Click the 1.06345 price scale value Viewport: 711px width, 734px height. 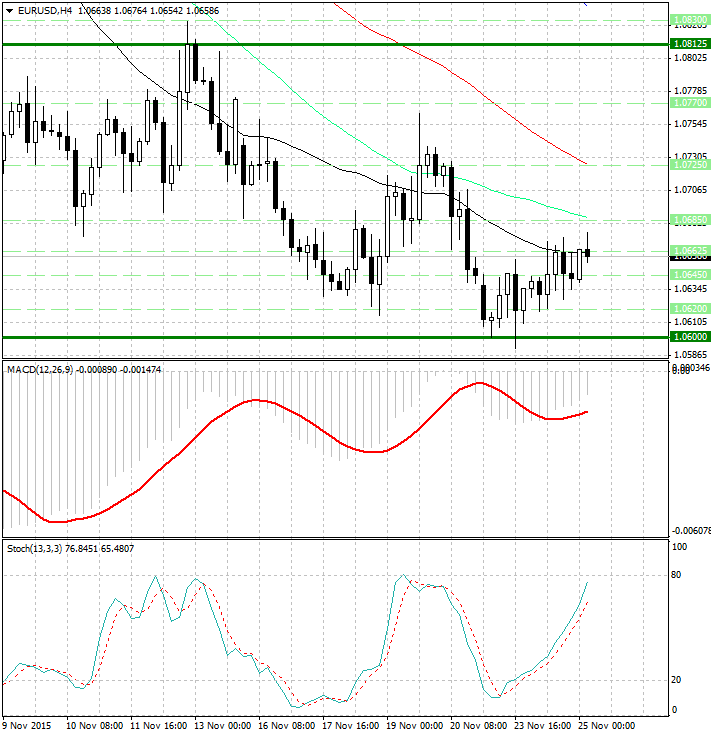[x=690, y=289]
